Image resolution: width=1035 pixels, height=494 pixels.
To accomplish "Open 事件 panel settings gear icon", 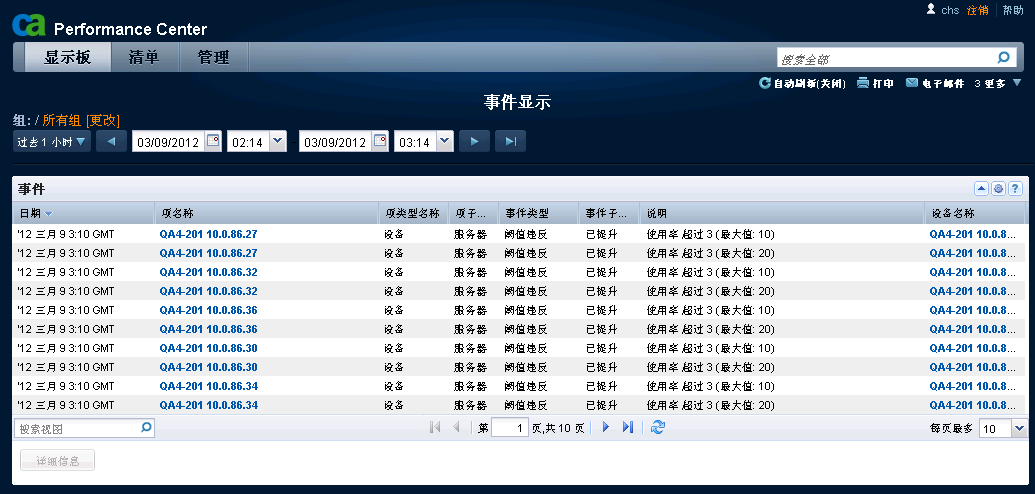I will tap(998, 189).
